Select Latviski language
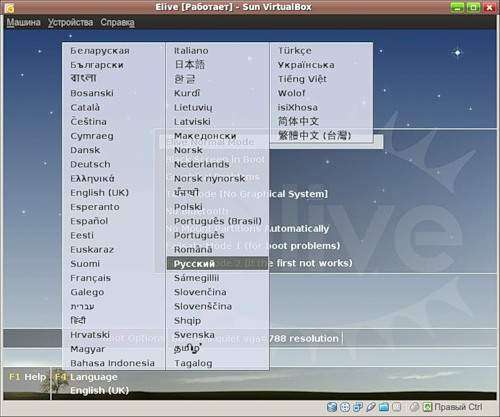Viewport: 500px width, 417px height. tap(192, 122)
